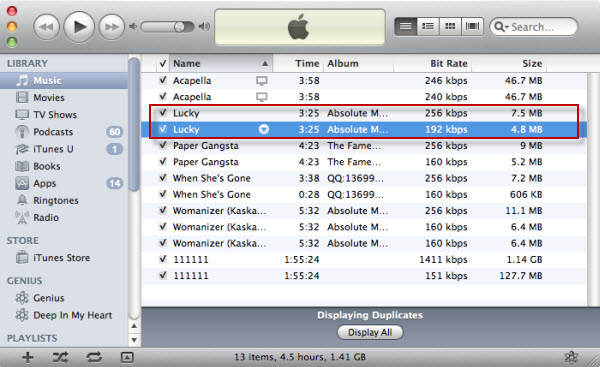Toggle repeat playback
Screen dimensions: 600x367
pyautogui.click(x=94, y=357)
